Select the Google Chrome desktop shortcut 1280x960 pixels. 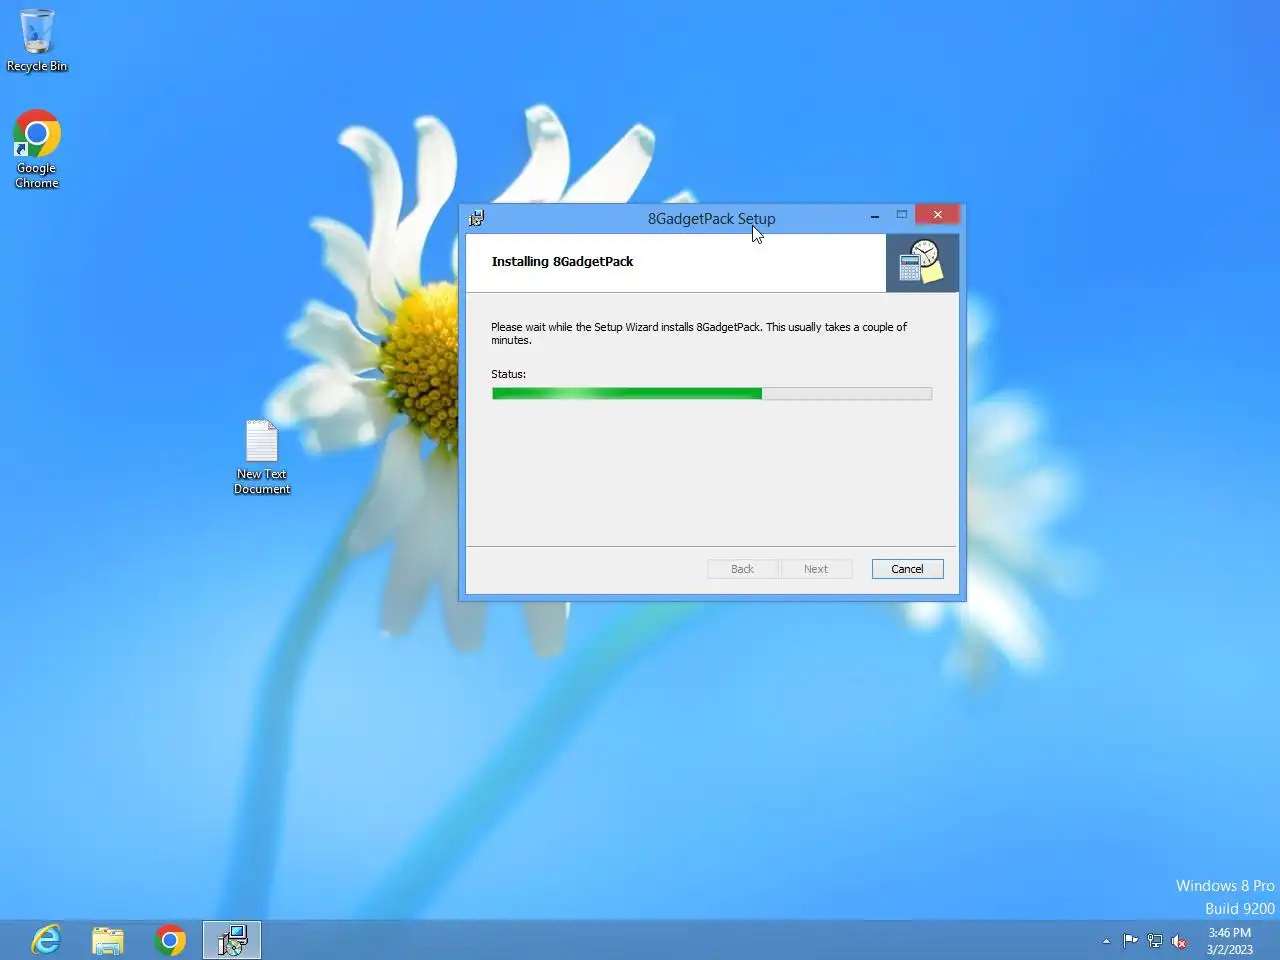[37, 149]
